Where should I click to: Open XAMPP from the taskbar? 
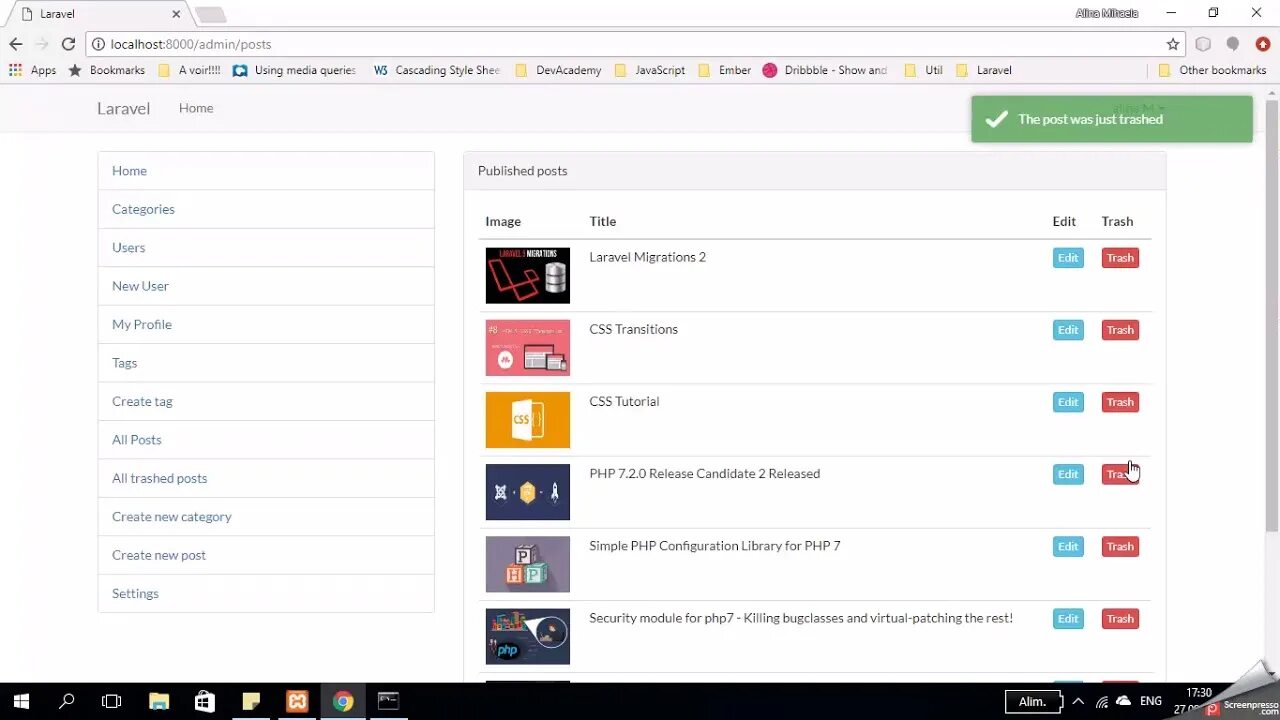click(297, 701)
